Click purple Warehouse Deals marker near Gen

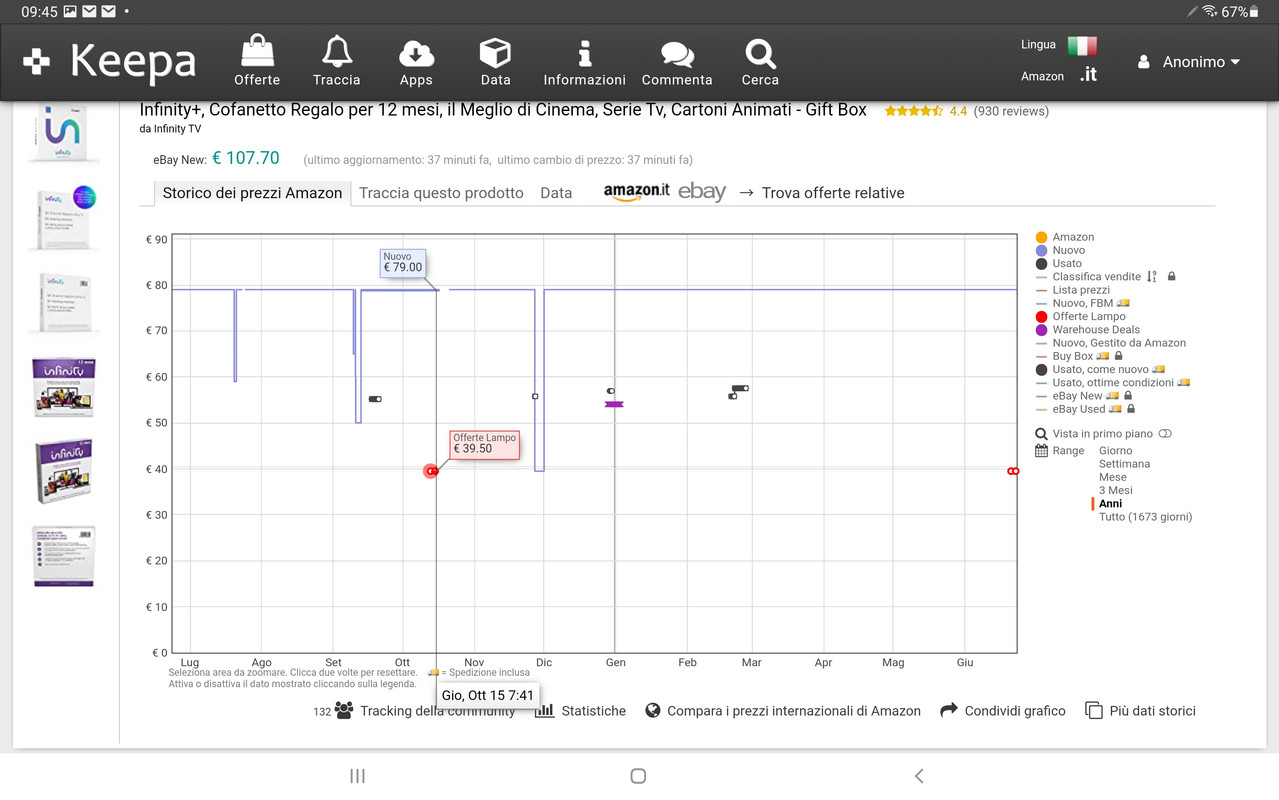pos(614,404)
